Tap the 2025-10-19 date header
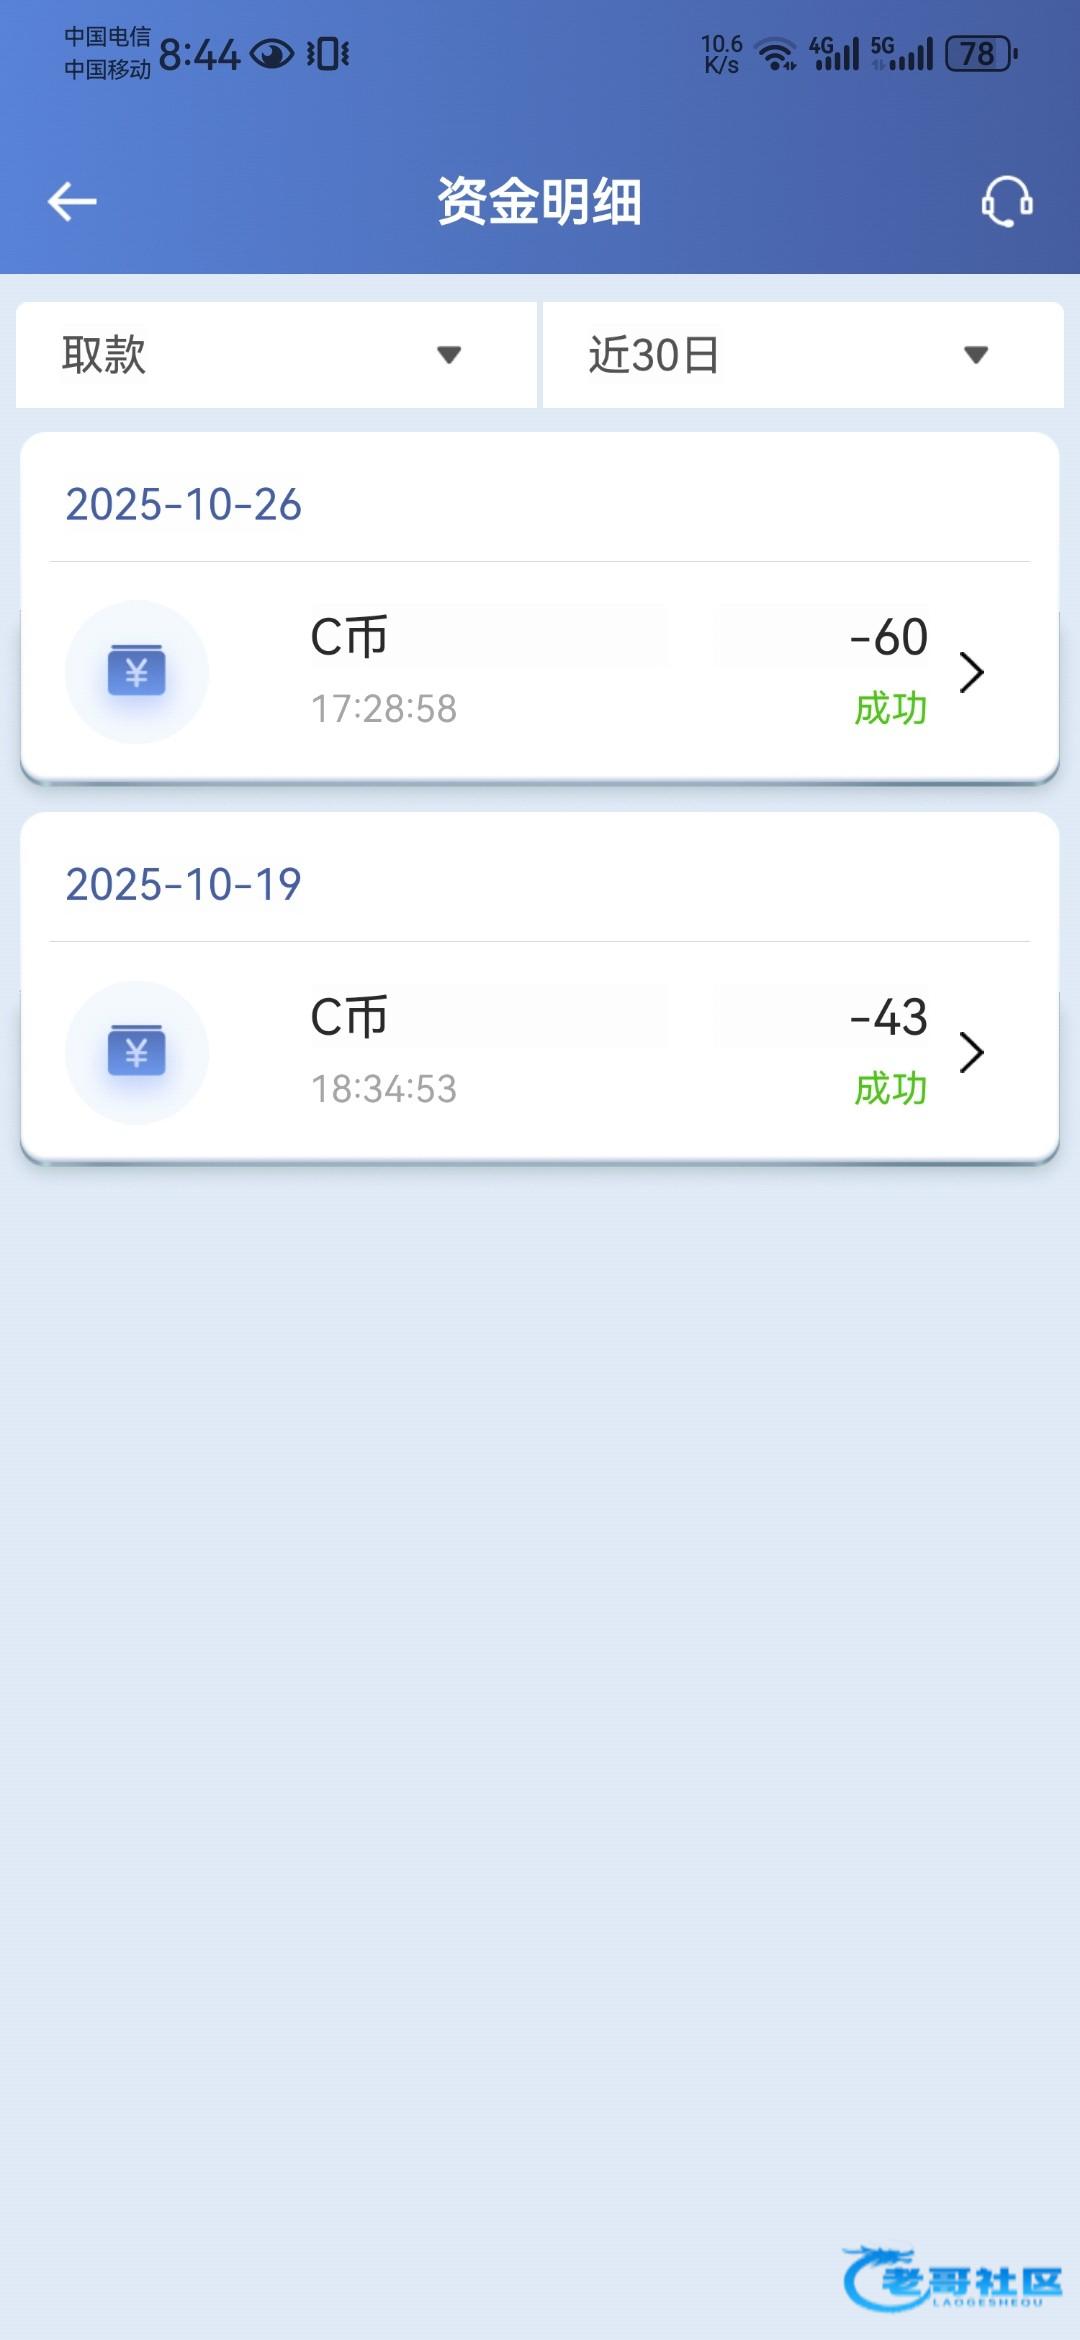 pyautogui.click(x=183, y=884)
